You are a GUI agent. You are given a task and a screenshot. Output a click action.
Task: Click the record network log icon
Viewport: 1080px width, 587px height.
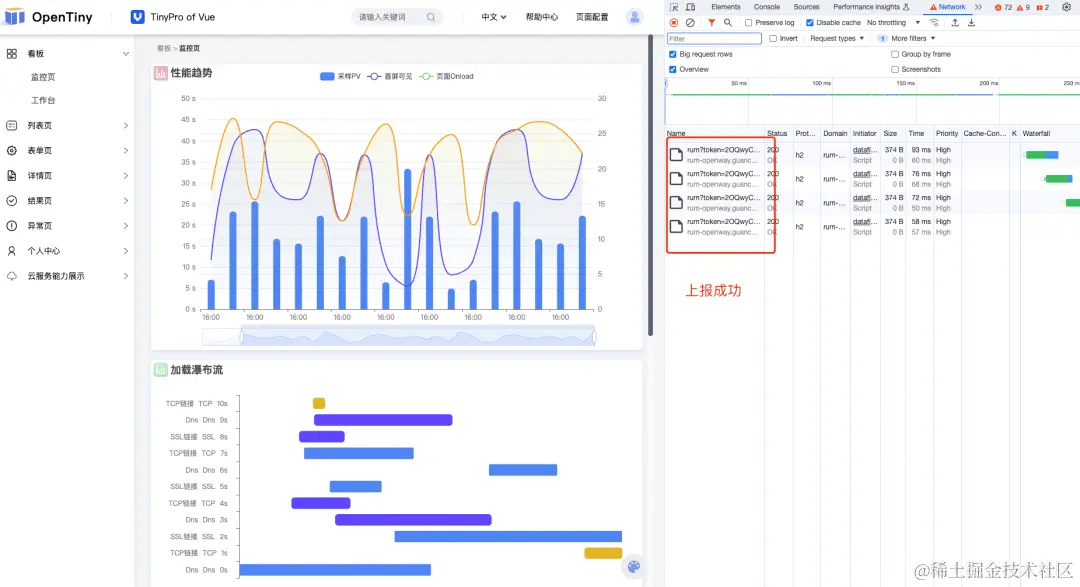coord(674,23)
